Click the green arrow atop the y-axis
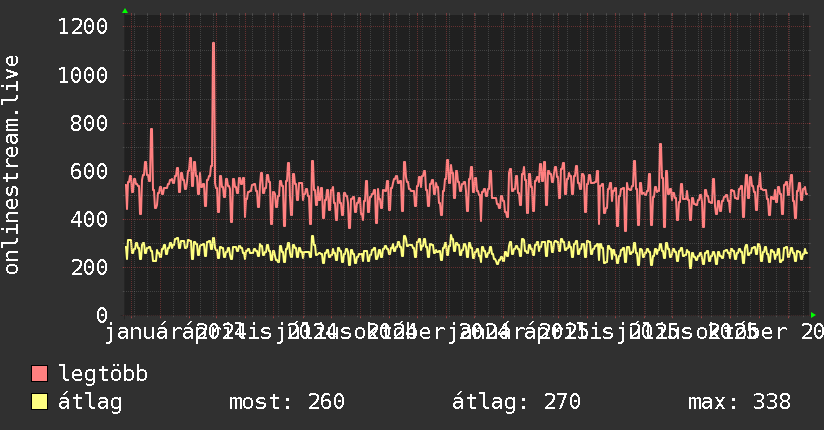Viewport: 824px width, 430px height. tap(125, 11)
